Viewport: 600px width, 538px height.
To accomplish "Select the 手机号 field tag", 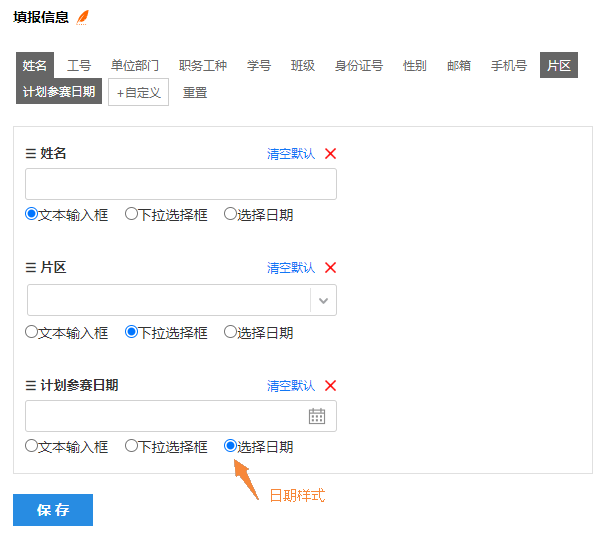I will (x=509, y=65).
